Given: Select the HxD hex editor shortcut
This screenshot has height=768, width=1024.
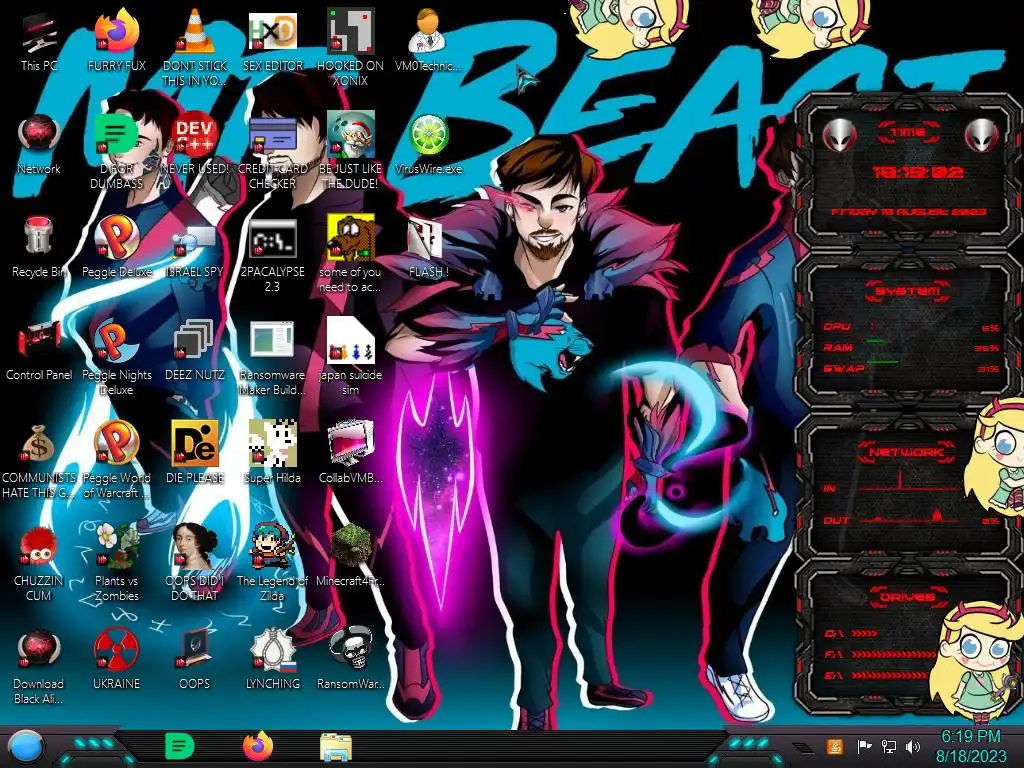Looking at the screenshot, I should pos(272,42).
